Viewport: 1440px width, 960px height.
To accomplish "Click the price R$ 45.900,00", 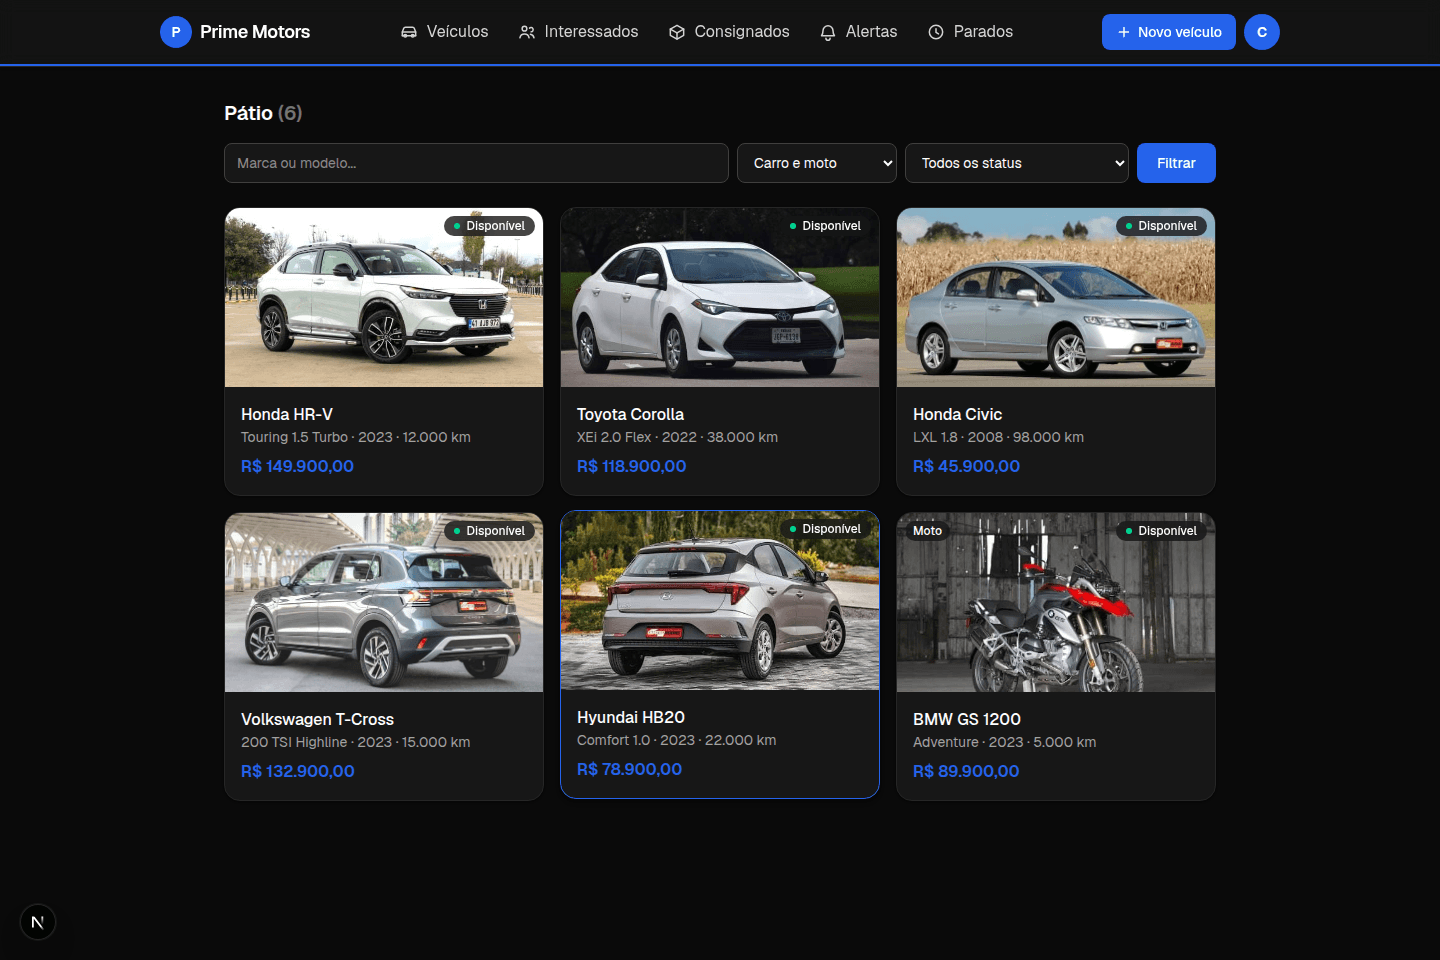I will pyautogui.click(x=966, y=466).
